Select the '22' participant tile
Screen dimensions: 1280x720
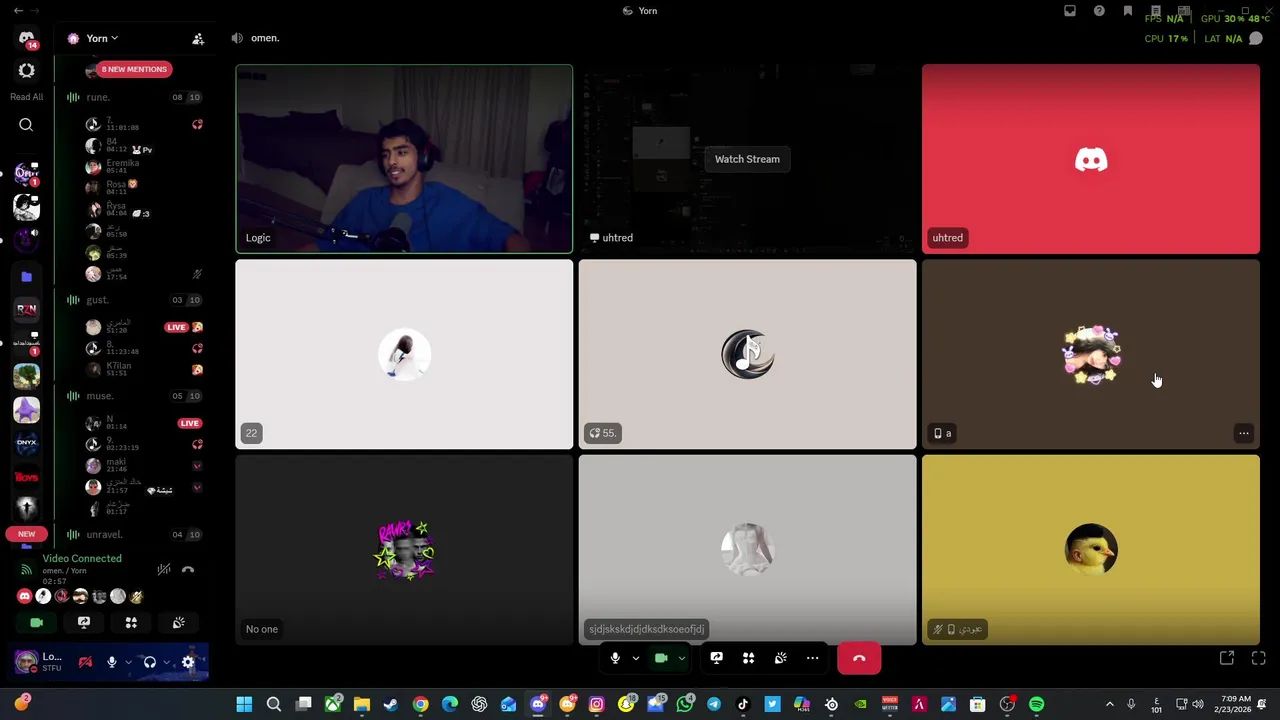[x=404, y=355]
